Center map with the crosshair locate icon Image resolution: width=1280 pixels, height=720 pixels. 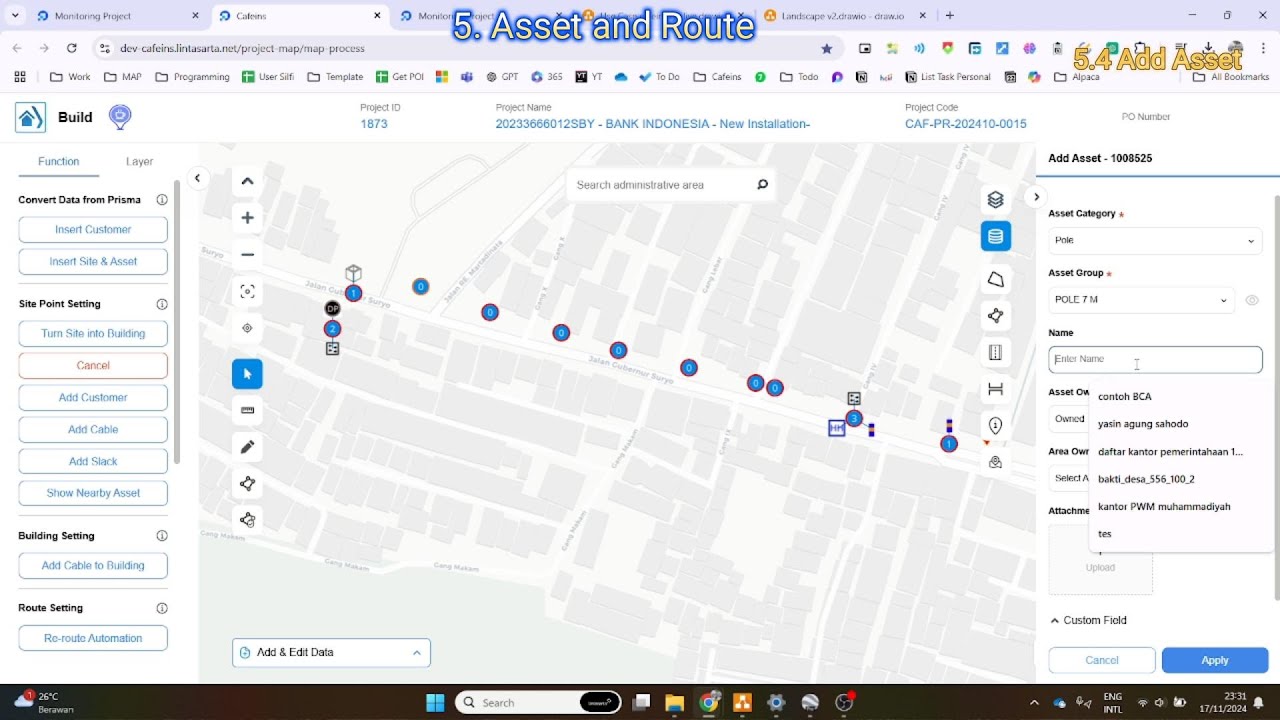point(248,328)
